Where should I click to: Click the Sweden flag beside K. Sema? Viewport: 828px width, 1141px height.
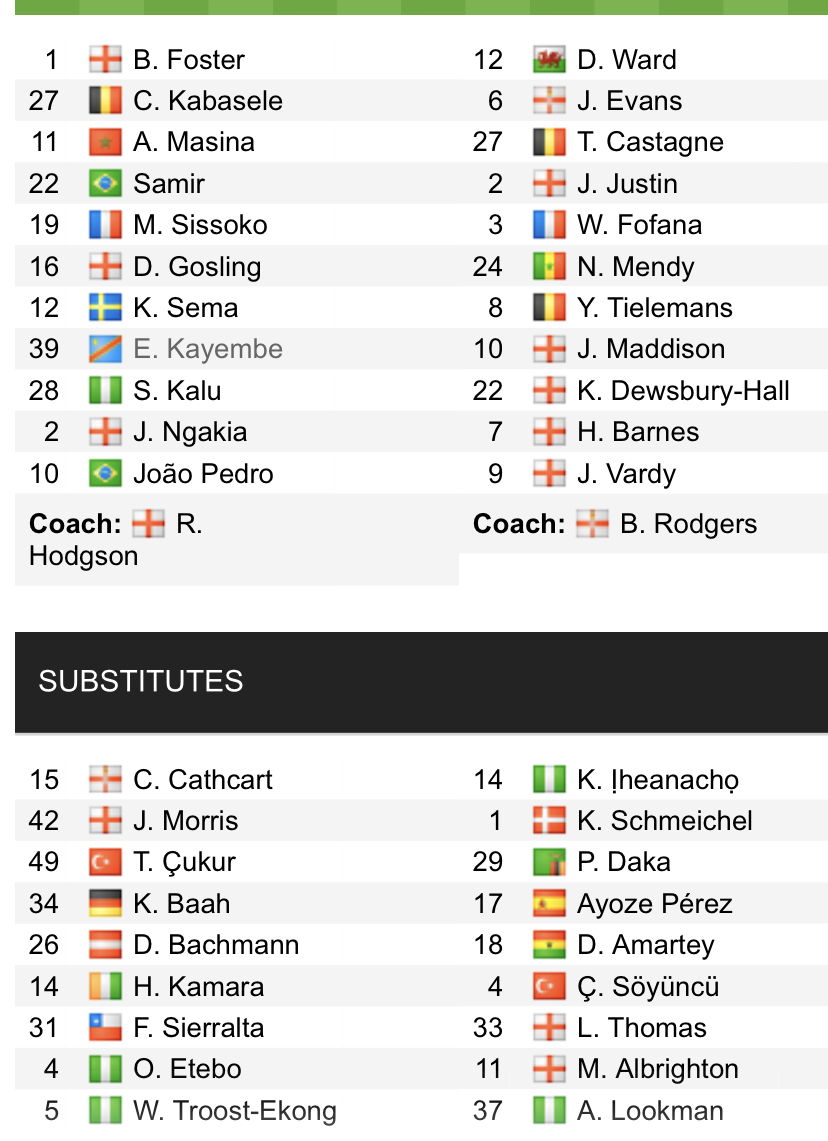tap(105, 308)
